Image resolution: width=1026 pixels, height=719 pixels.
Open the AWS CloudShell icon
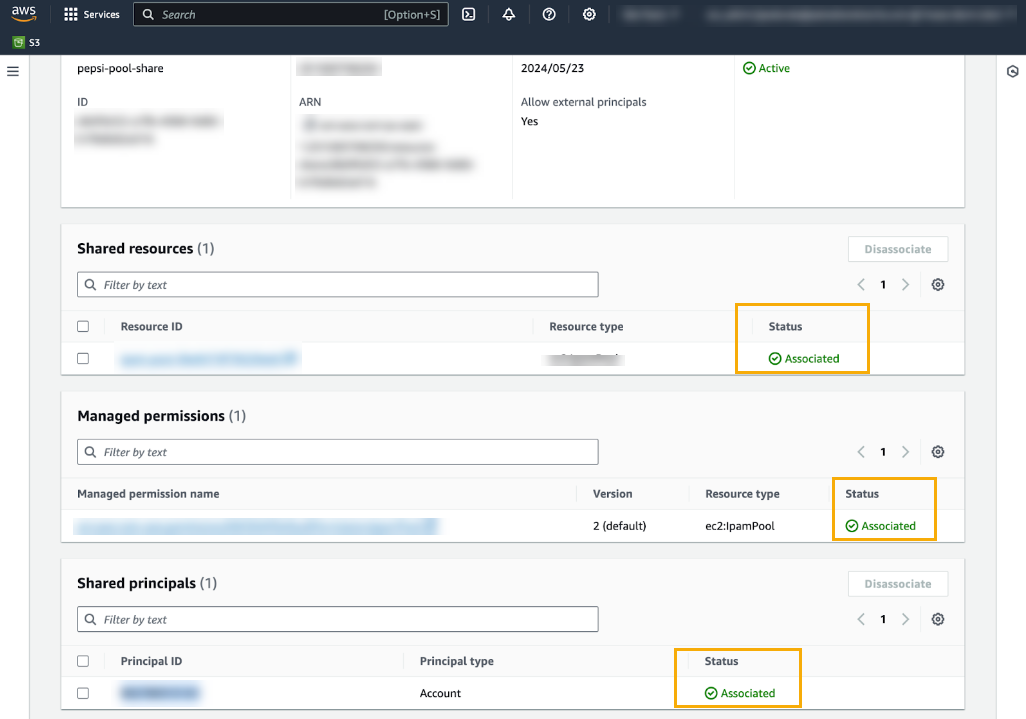pos(468,14)
